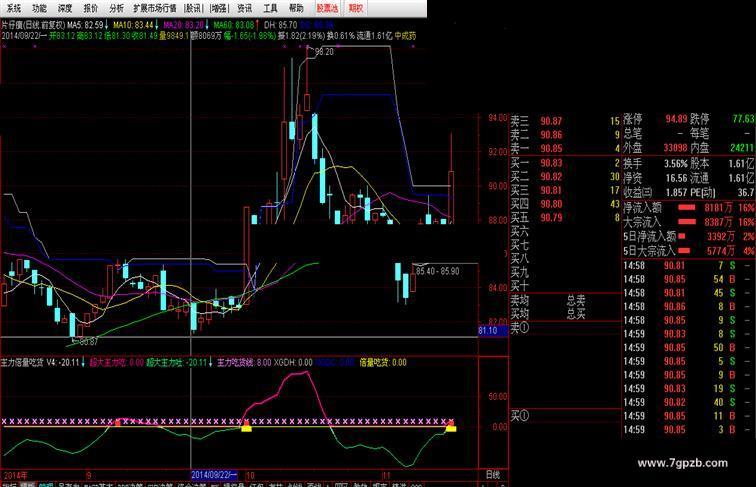Image resolution: width=756 pixels, height=487 pixels.
Task: Click the 净资 16.56 value
Action: [x=676, y=178]
